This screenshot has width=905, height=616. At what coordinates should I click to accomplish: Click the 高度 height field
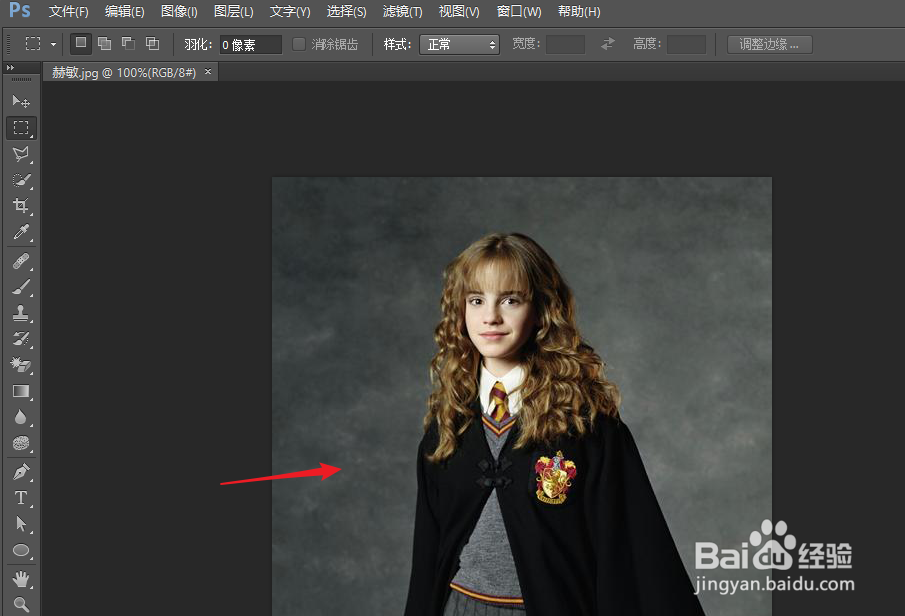tap(686, 44)
